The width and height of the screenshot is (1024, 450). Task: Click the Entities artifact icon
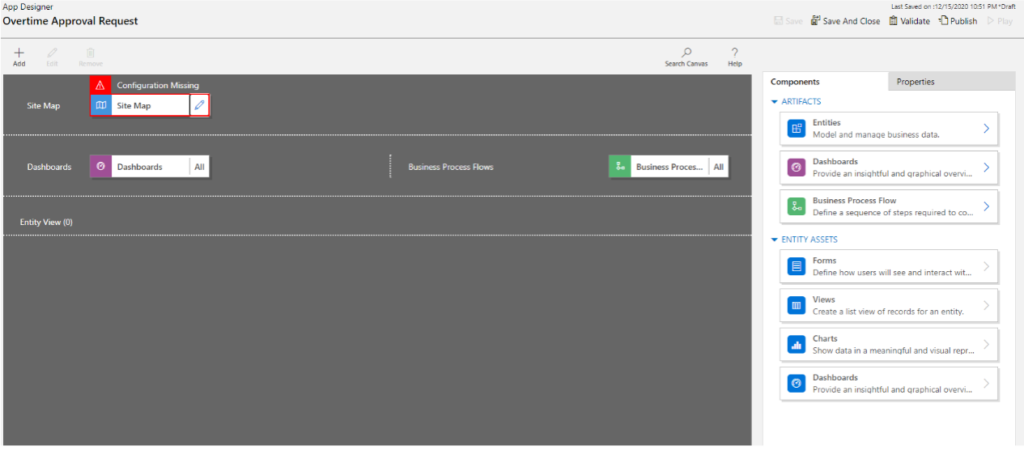pyautogui.click(x=796, y=129)
